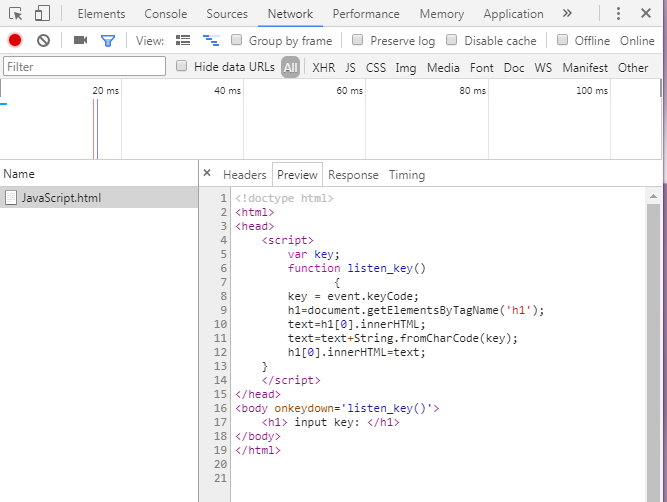Open the Online throttling dropdown
This screenshot has width=667, height=502.
pyautogui.click(x=637, y=41)
